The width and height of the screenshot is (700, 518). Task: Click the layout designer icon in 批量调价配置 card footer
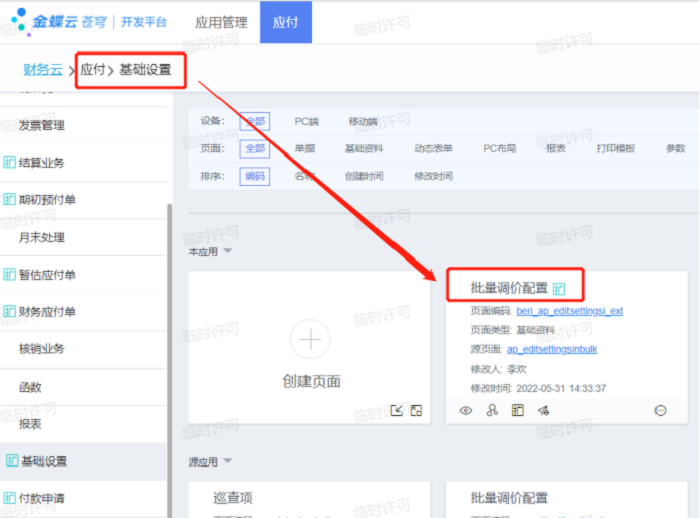tap(518, 410)
